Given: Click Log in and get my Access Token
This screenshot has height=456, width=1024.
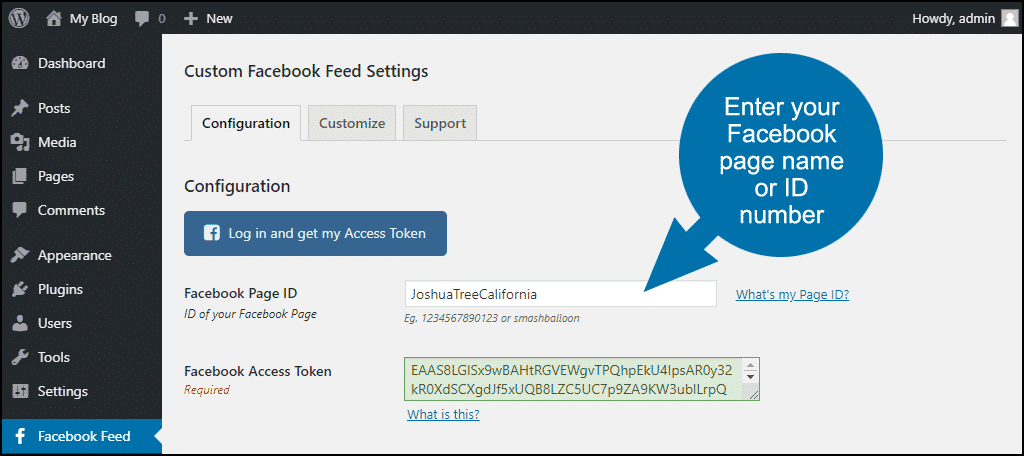Looking at the screenshot, I should 315,233.
